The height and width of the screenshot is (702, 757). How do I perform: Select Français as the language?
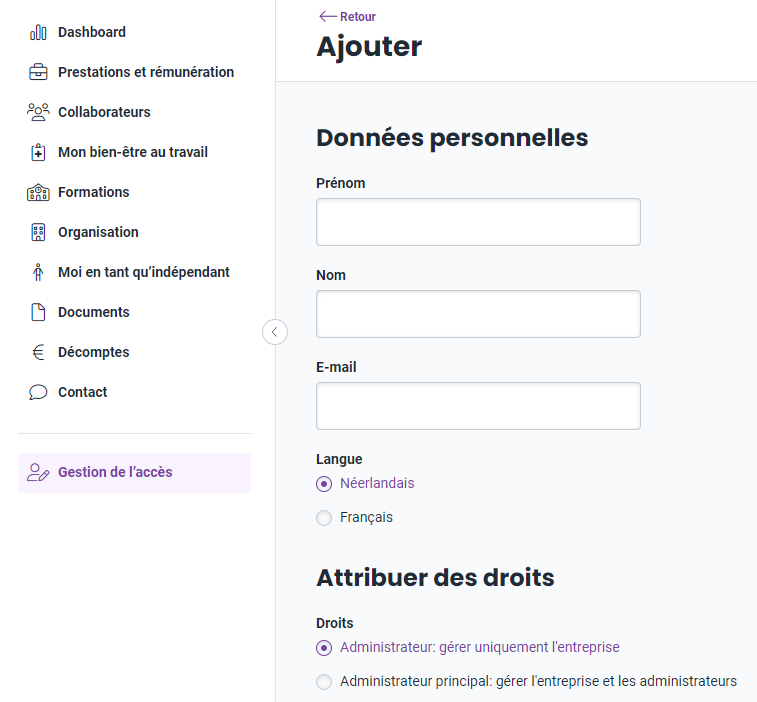pyautogui.click(x=324, y=518)
